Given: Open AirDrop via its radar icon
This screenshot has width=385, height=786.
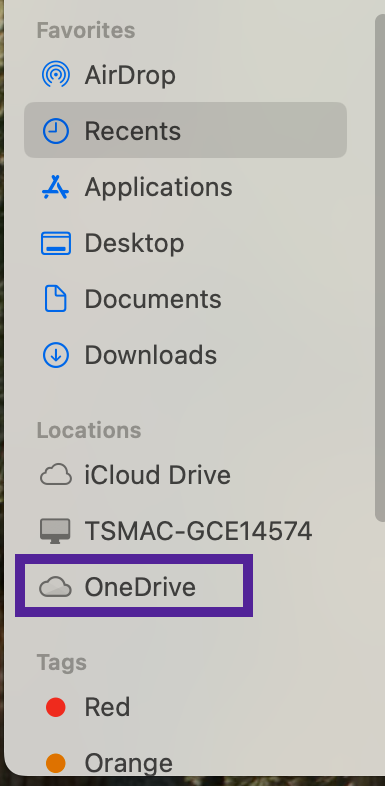Looking at the screenshot, I should click(x=56, y=75).
